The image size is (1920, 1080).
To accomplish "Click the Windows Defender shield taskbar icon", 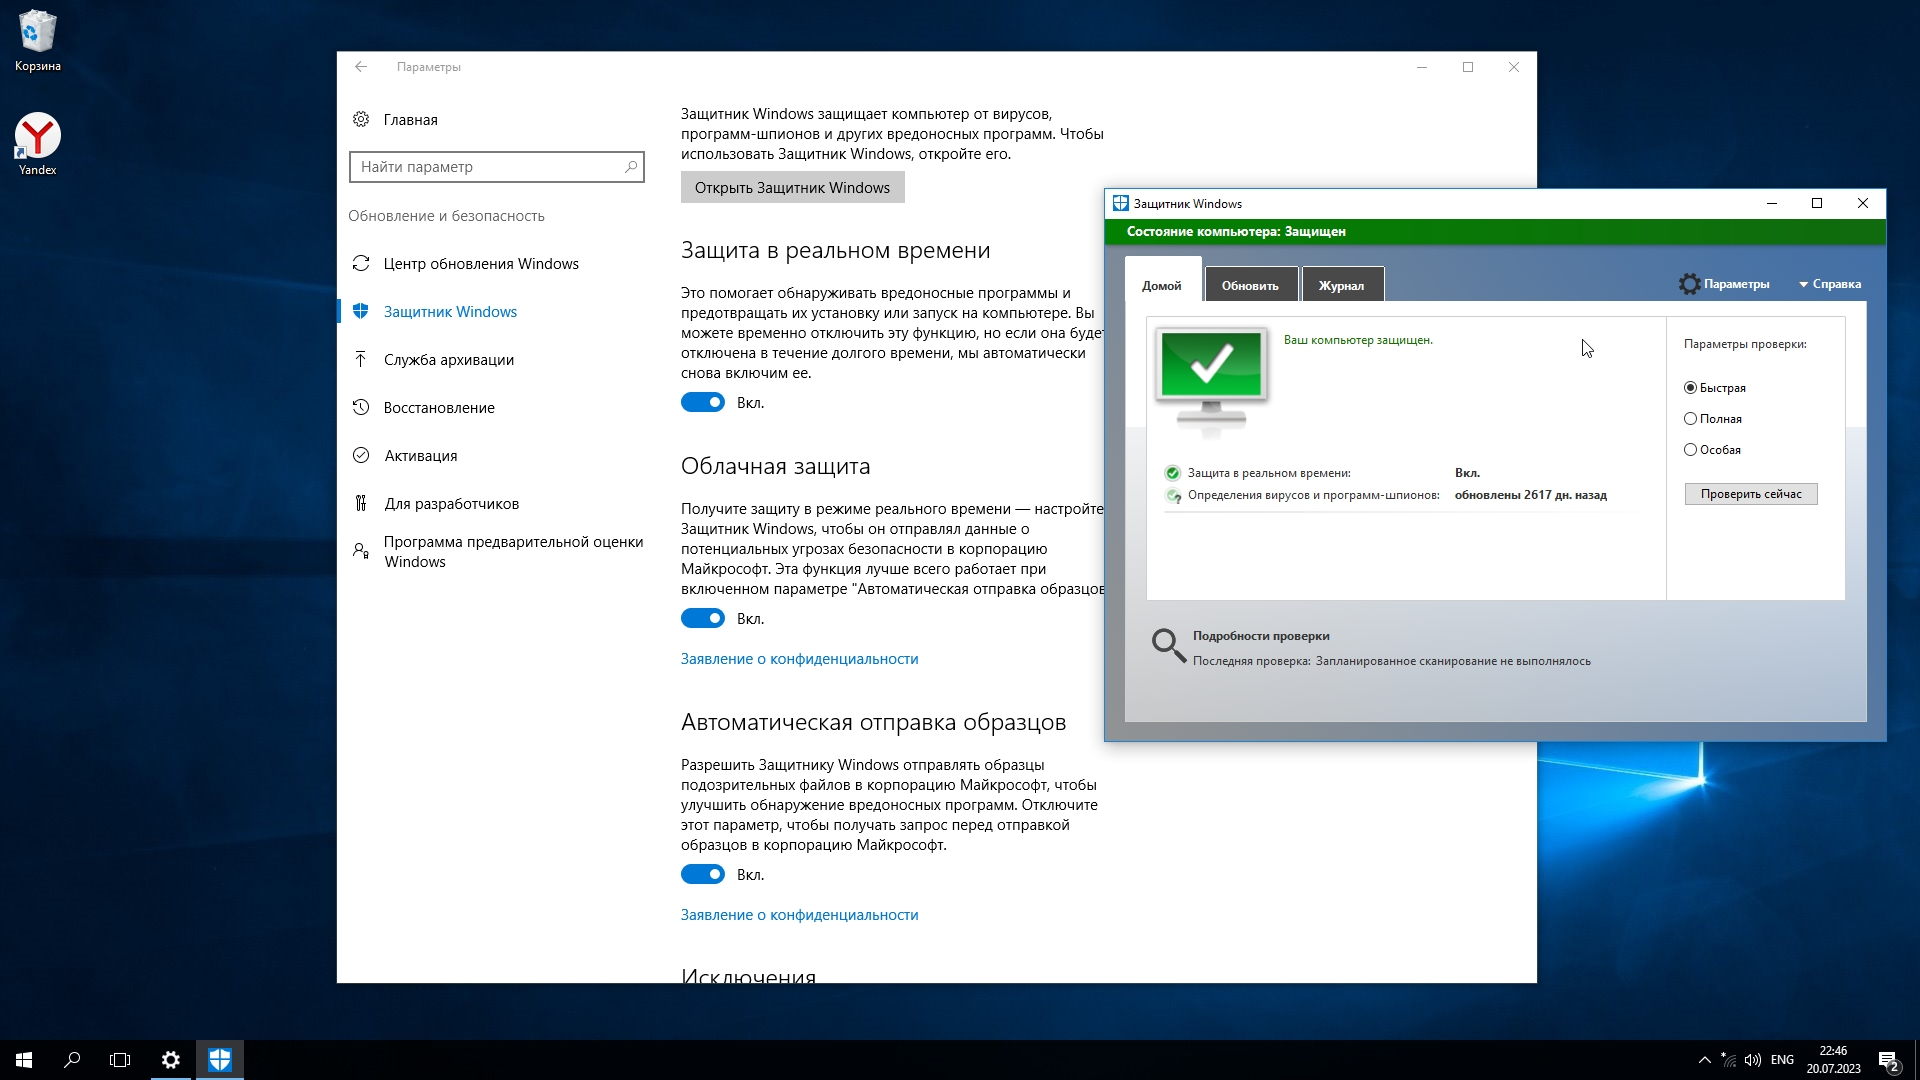I will [220, 1060].
